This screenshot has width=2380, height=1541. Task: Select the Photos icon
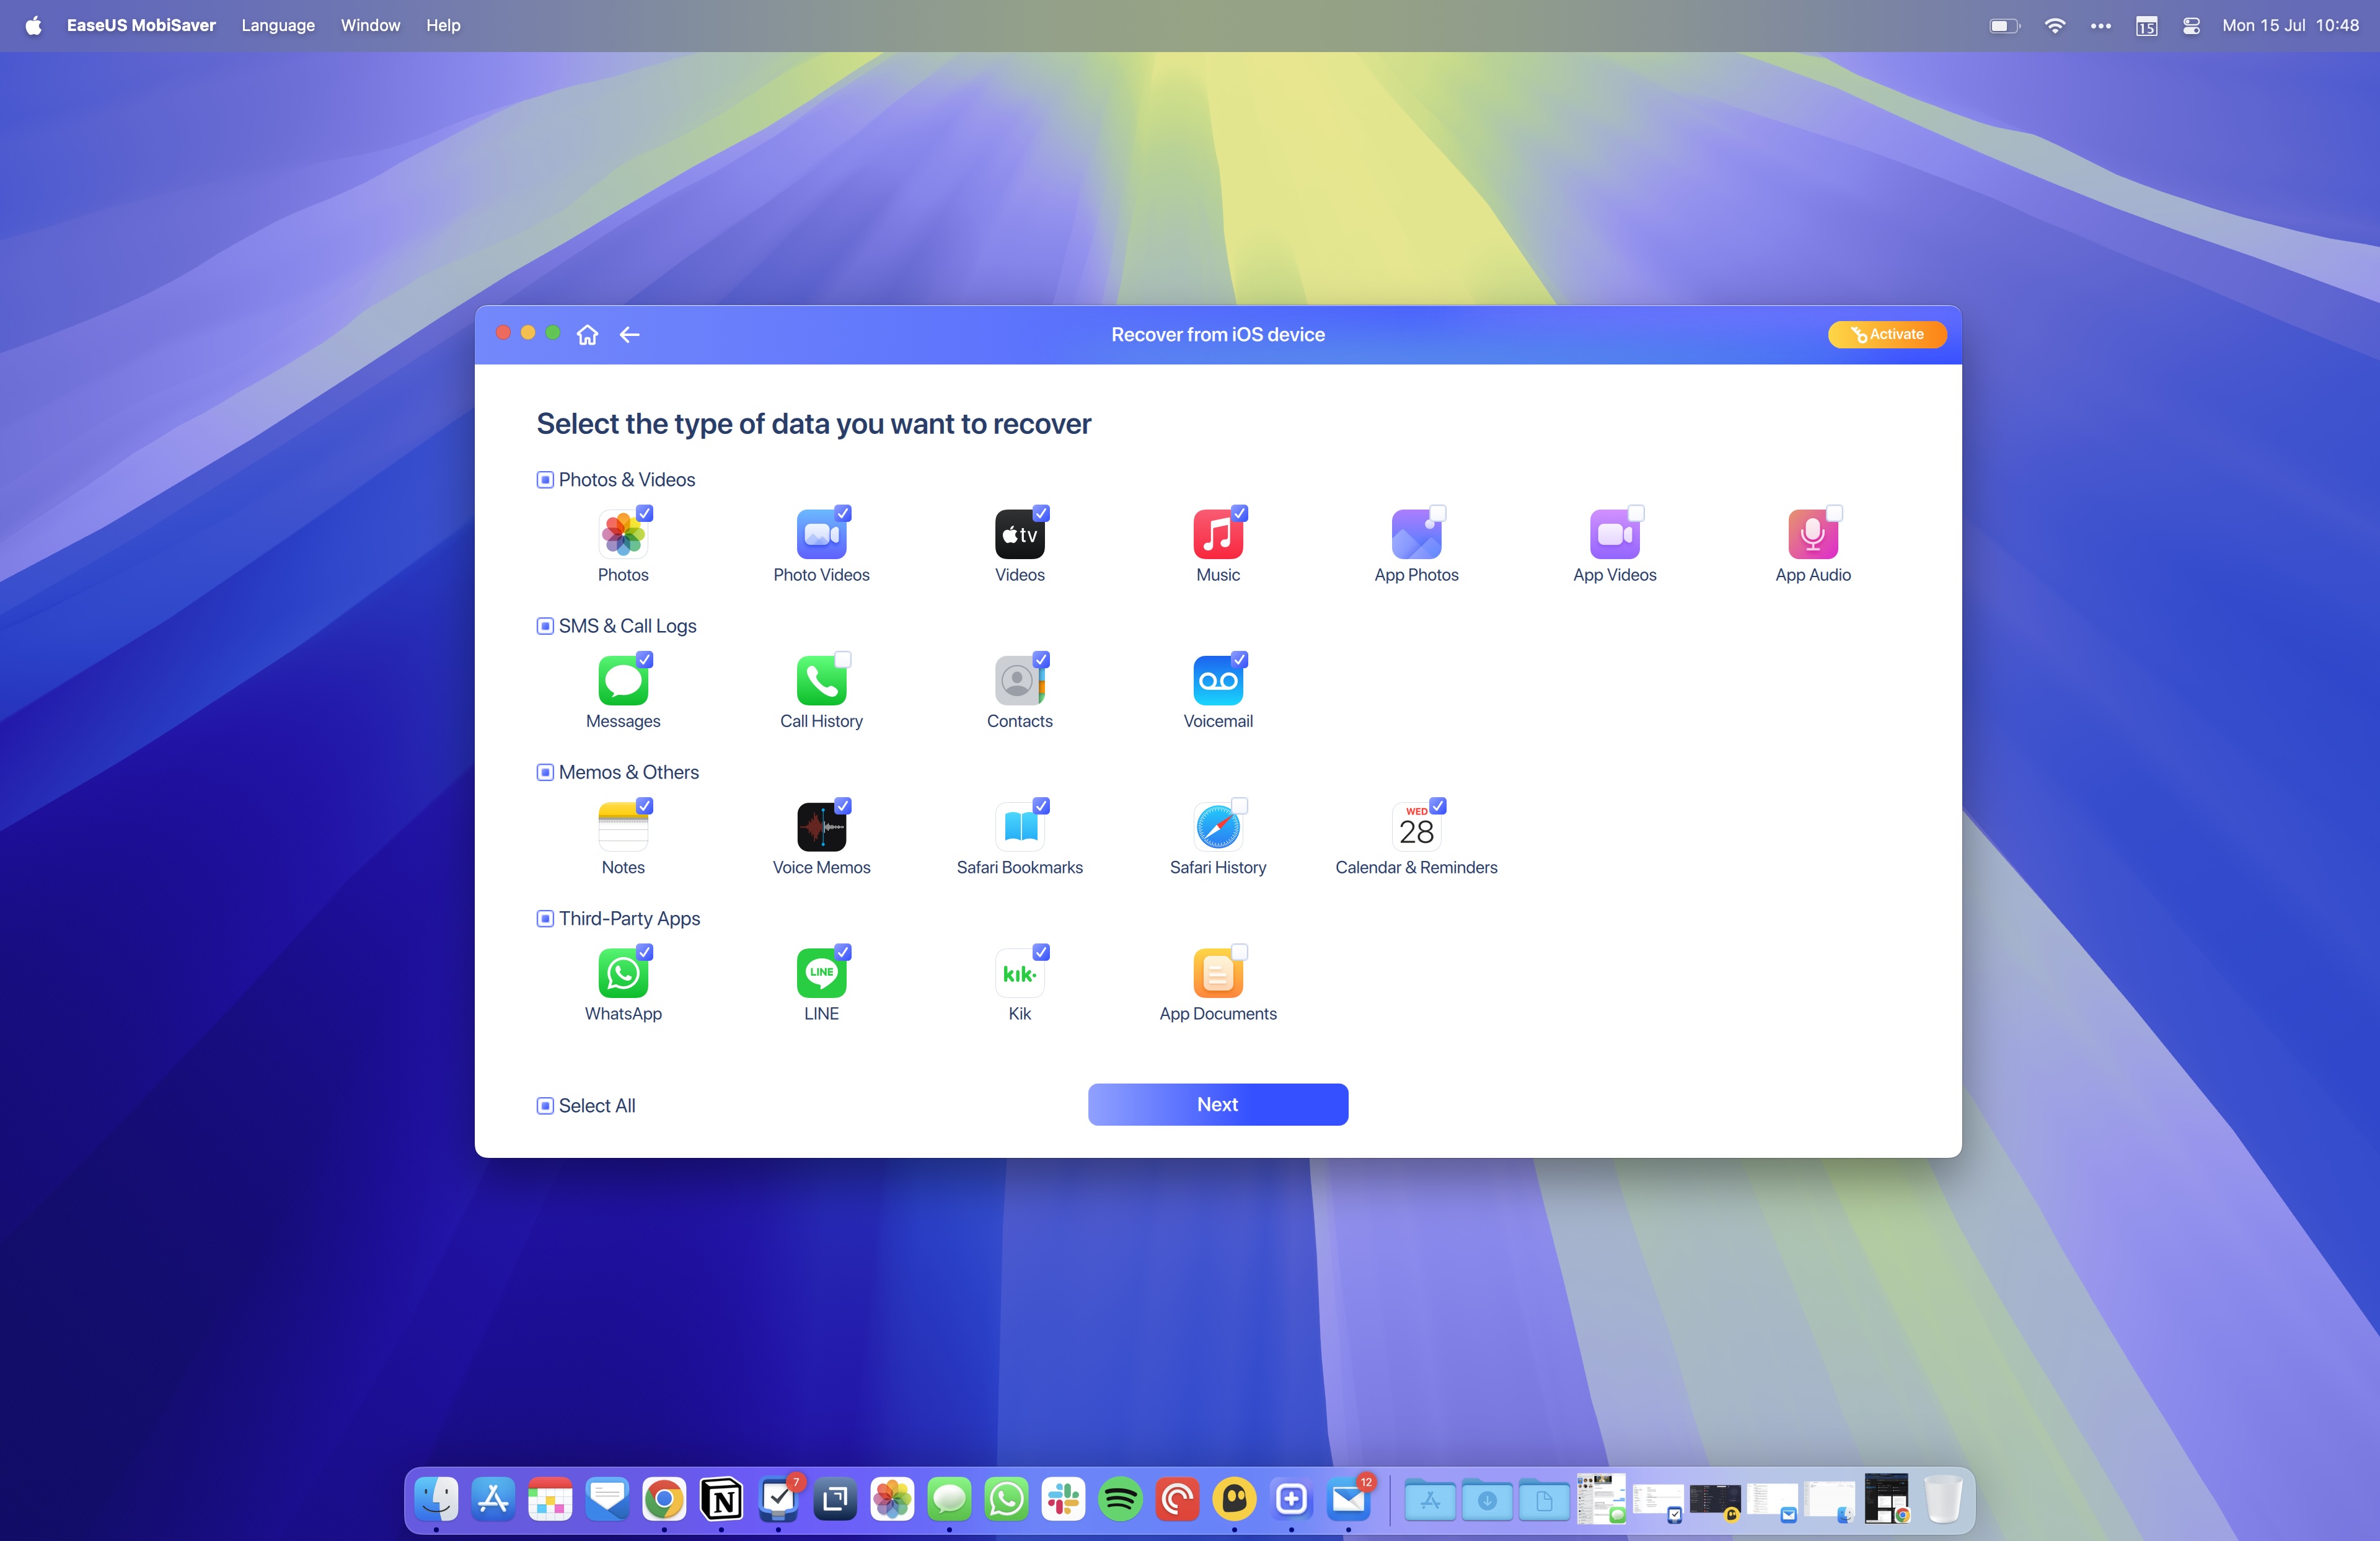[623, 535]
